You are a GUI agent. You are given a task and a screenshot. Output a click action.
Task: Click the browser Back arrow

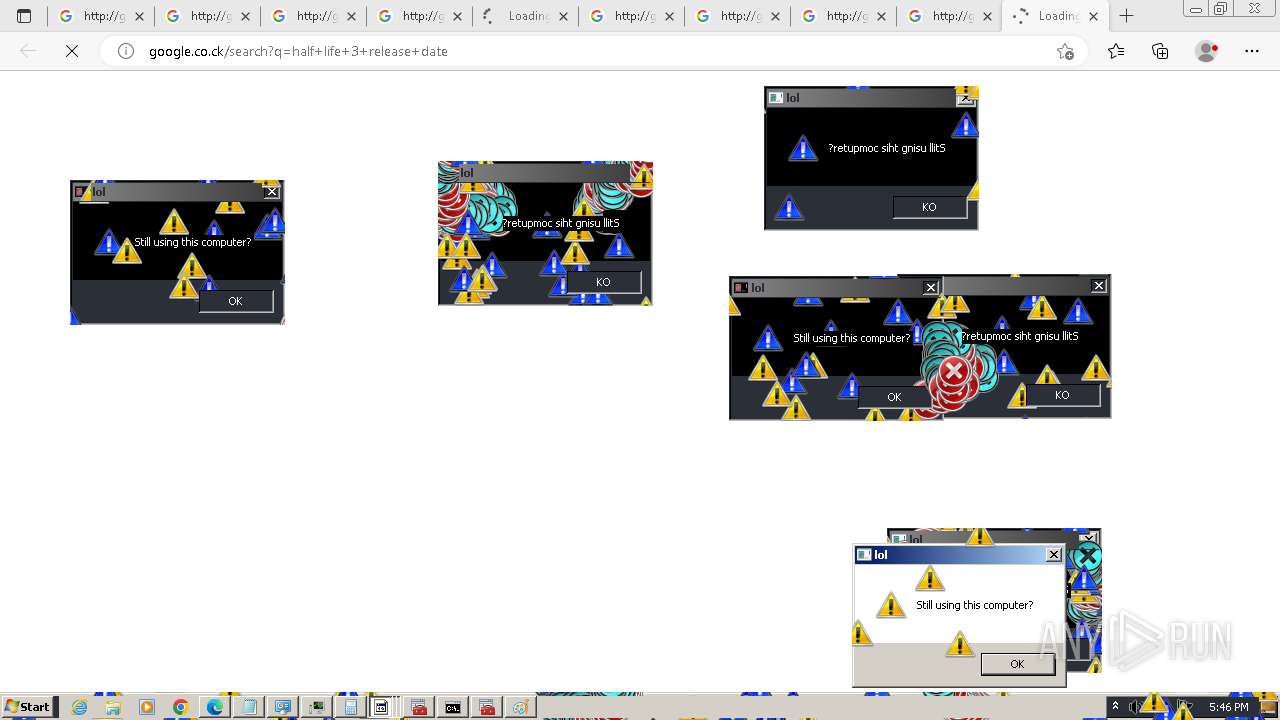[x=28, y=51]
